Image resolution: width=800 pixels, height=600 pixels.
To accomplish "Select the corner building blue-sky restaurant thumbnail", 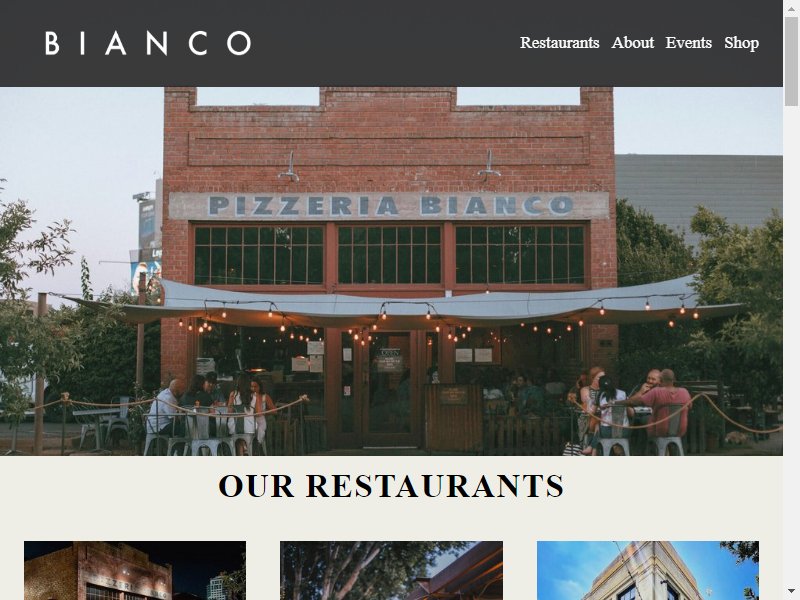I will [x=648, y=570].
